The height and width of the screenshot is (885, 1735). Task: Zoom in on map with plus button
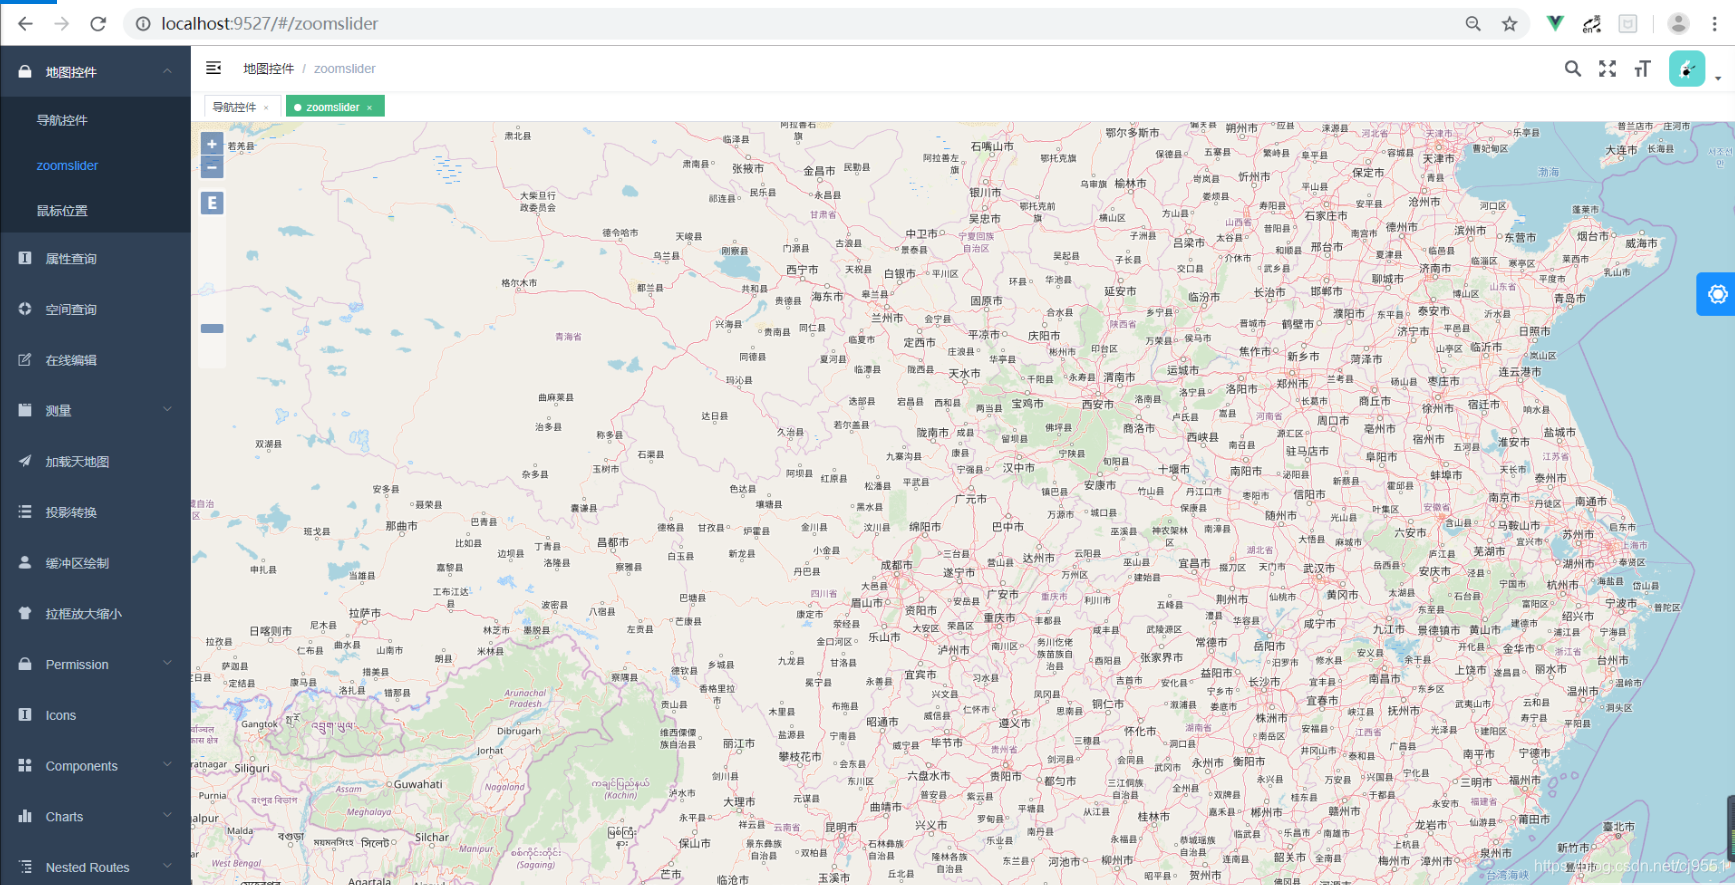point(212,144)
